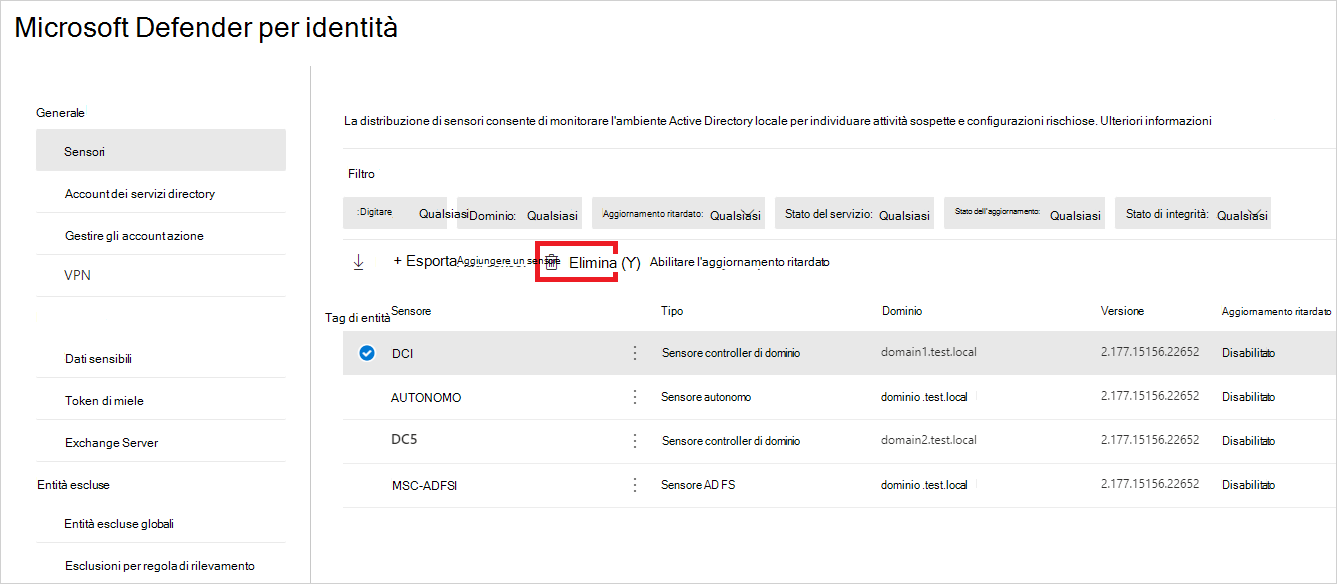The image size is (1337, 584).
Task: Click the domain1.test.local cell
Action: coord(929,353)
